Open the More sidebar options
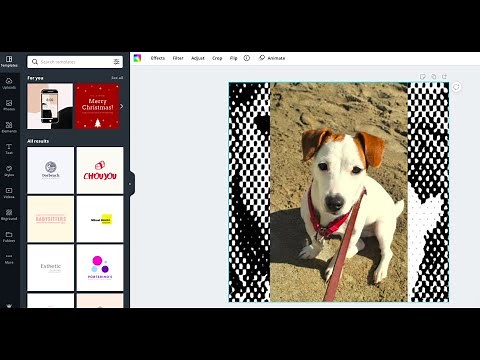The height and width of the screenshot is (360, 480). (9, 259)
